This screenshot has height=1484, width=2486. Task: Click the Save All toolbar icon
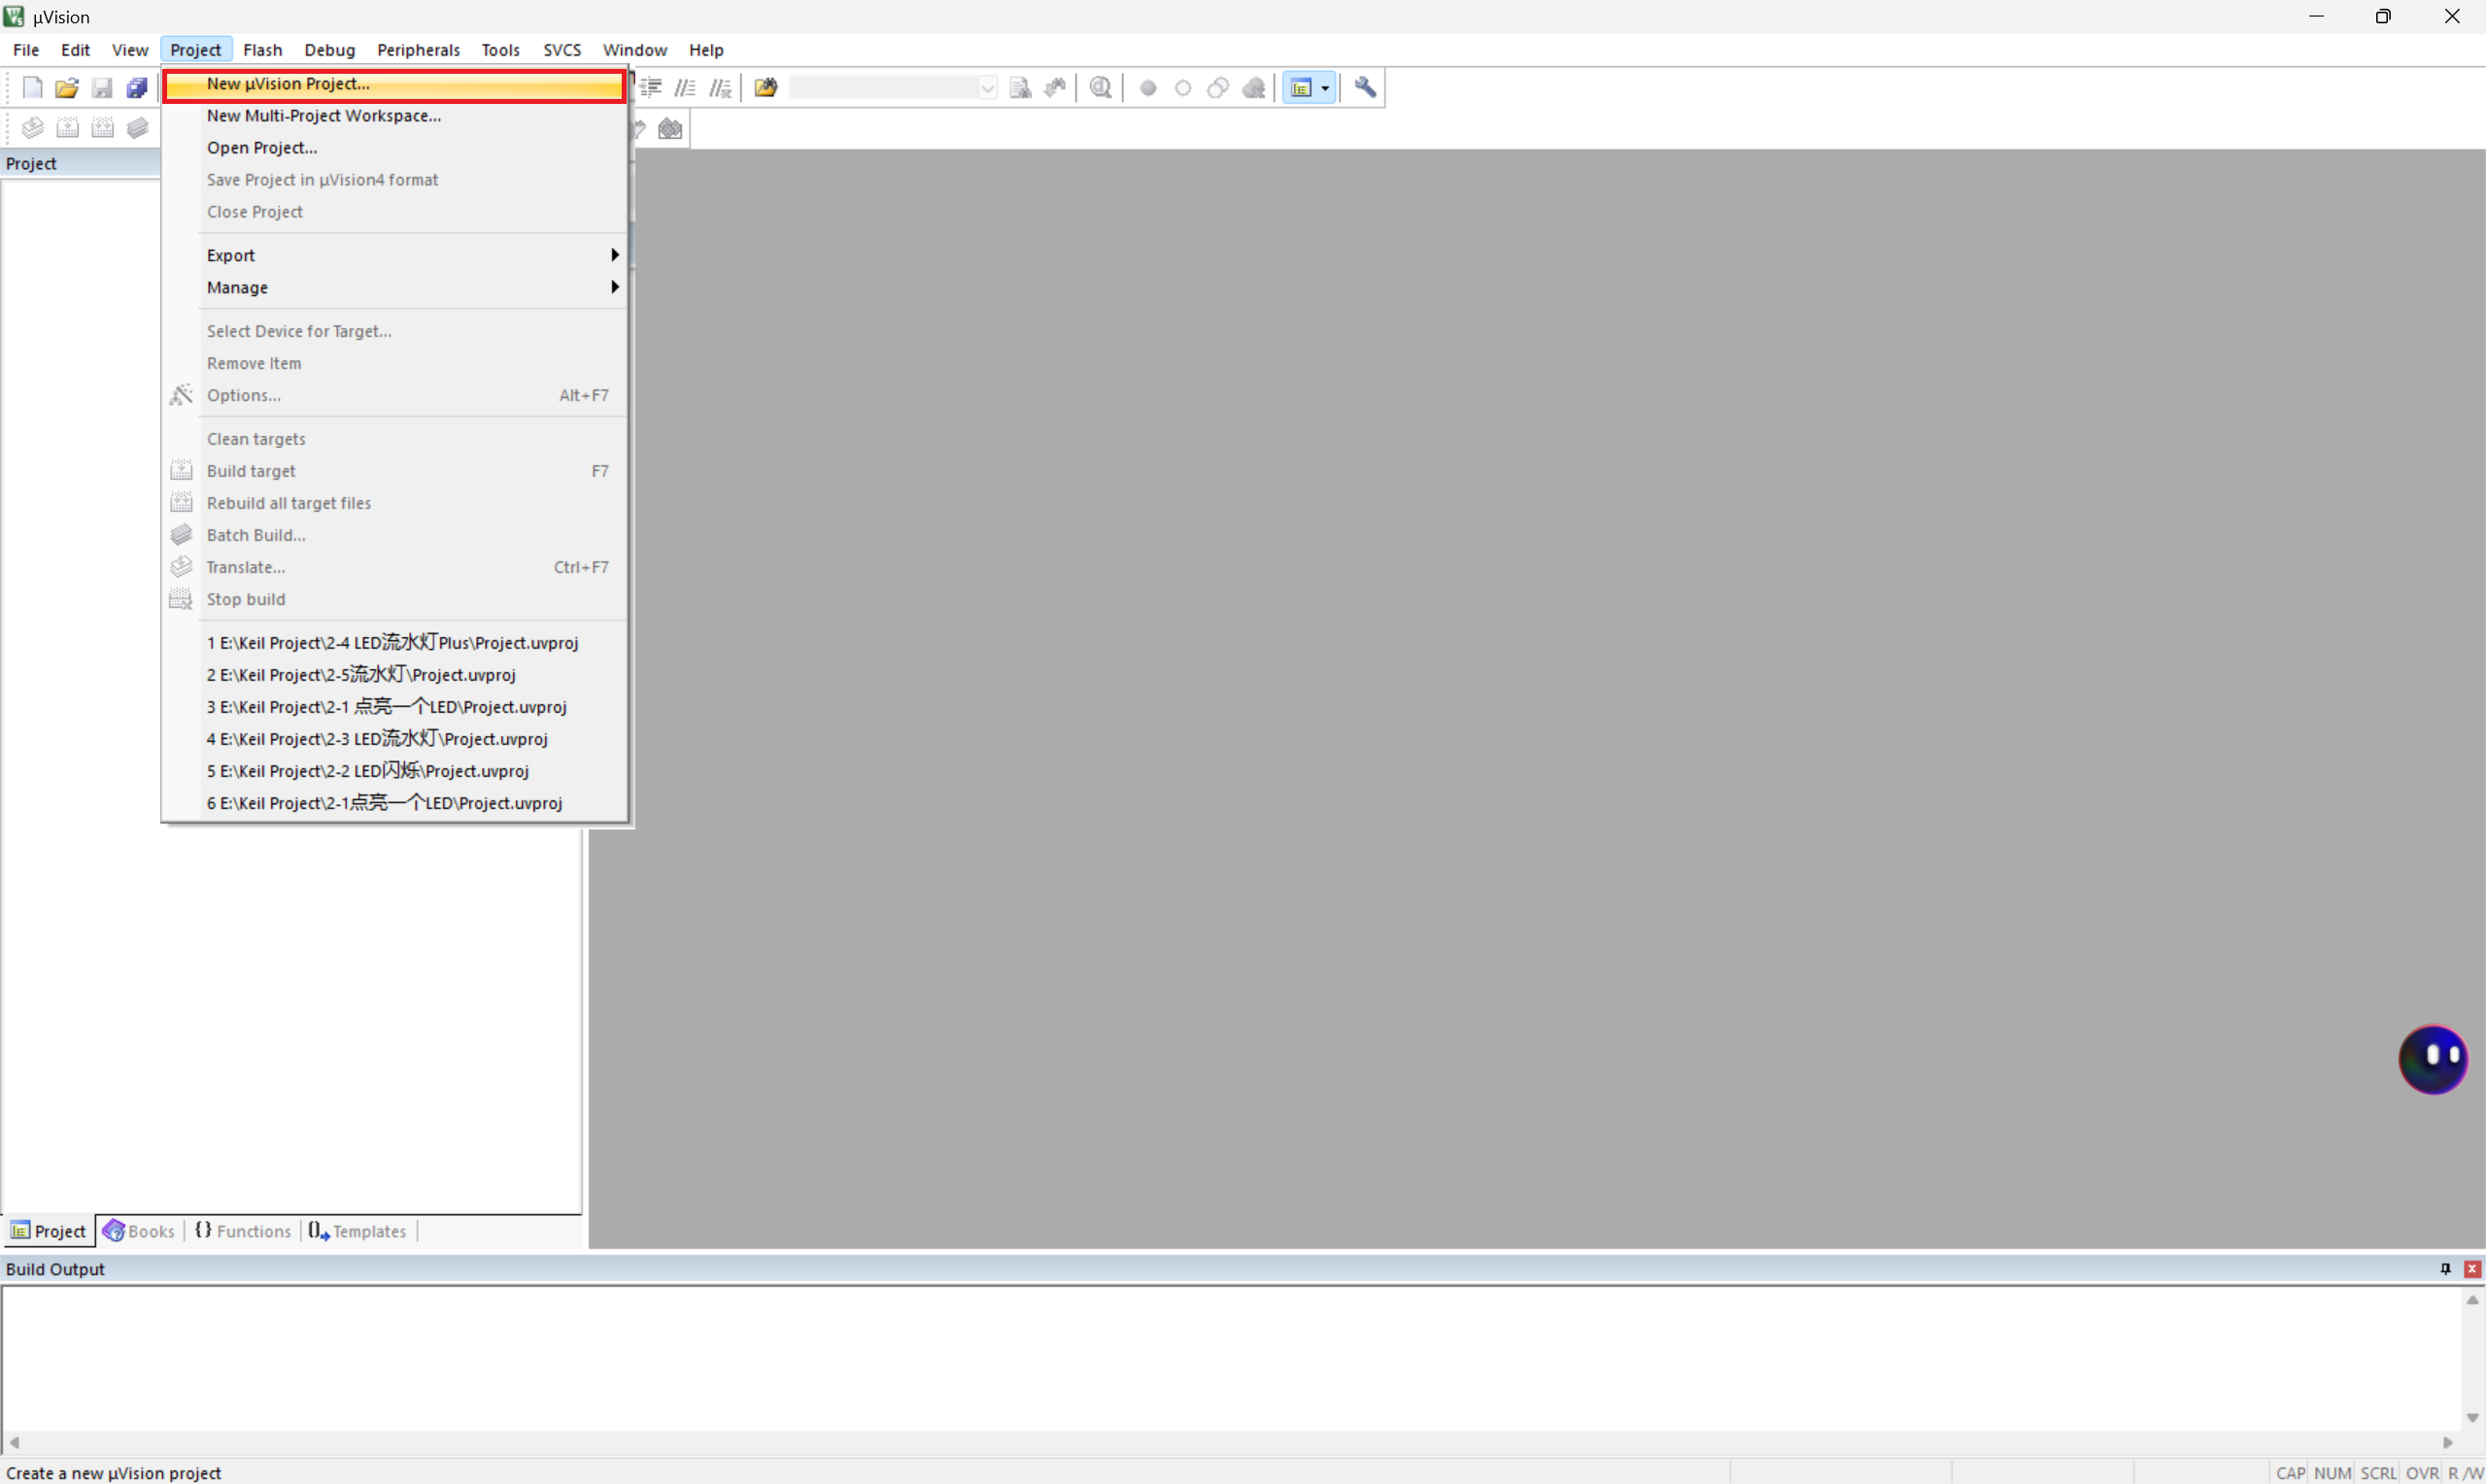pyautogui.click(x=137, y=88)
